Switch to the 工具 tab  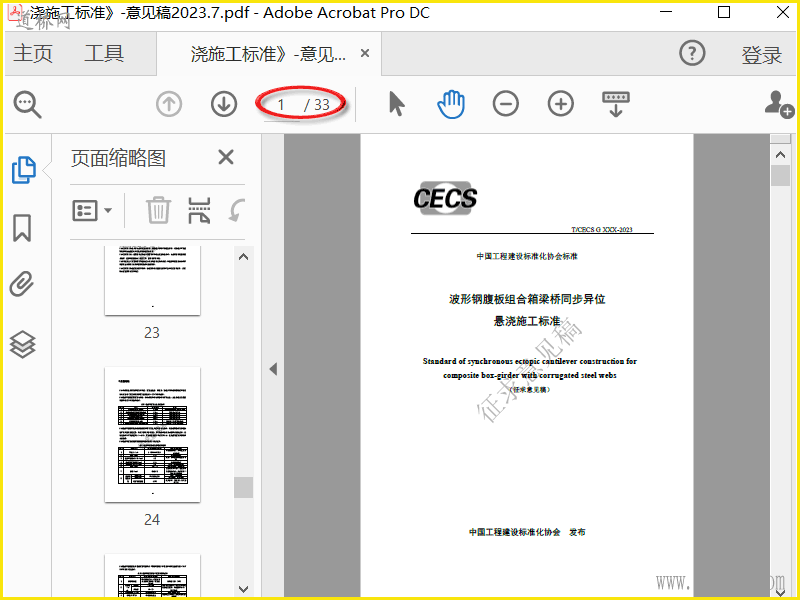104,54
